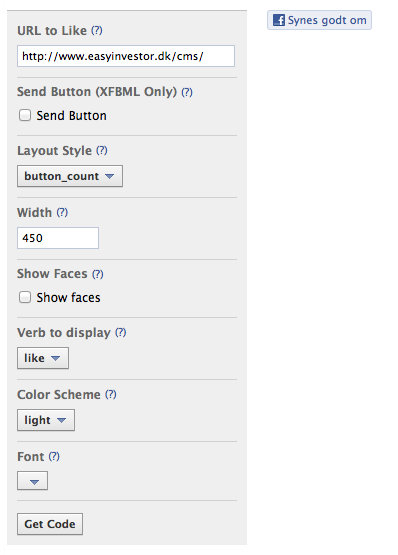Show help for the Width setting

tap(62, 212)
